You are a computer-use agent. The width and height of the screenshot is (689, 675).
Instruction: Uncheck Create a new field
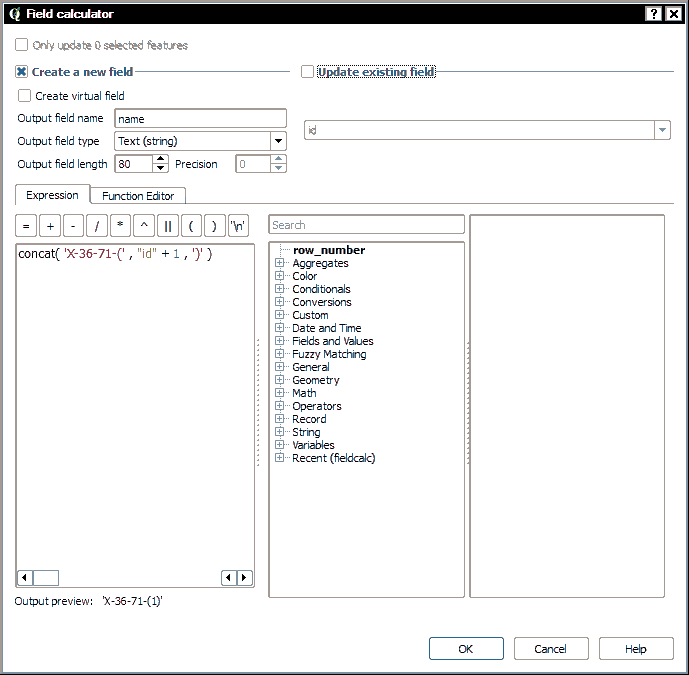(22, 72)
